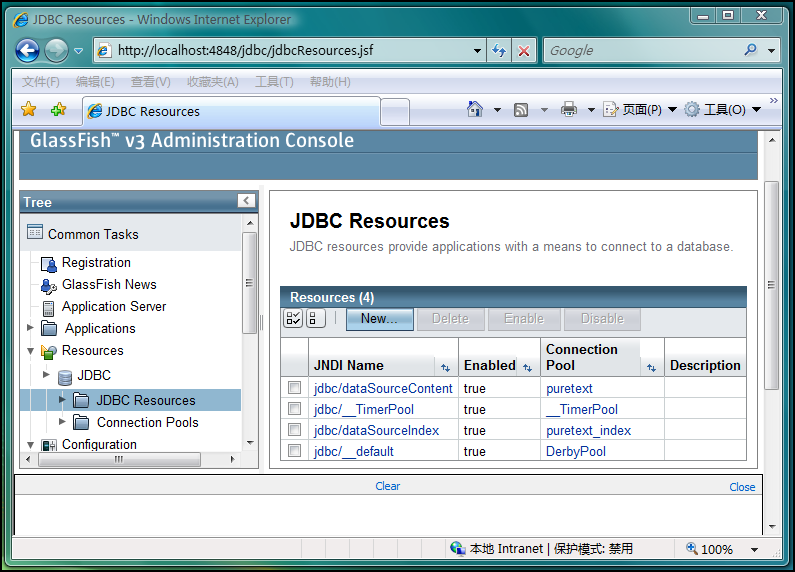Open a new blank browser tab
This screenshot has height=572, width=795.
point(395,112)
